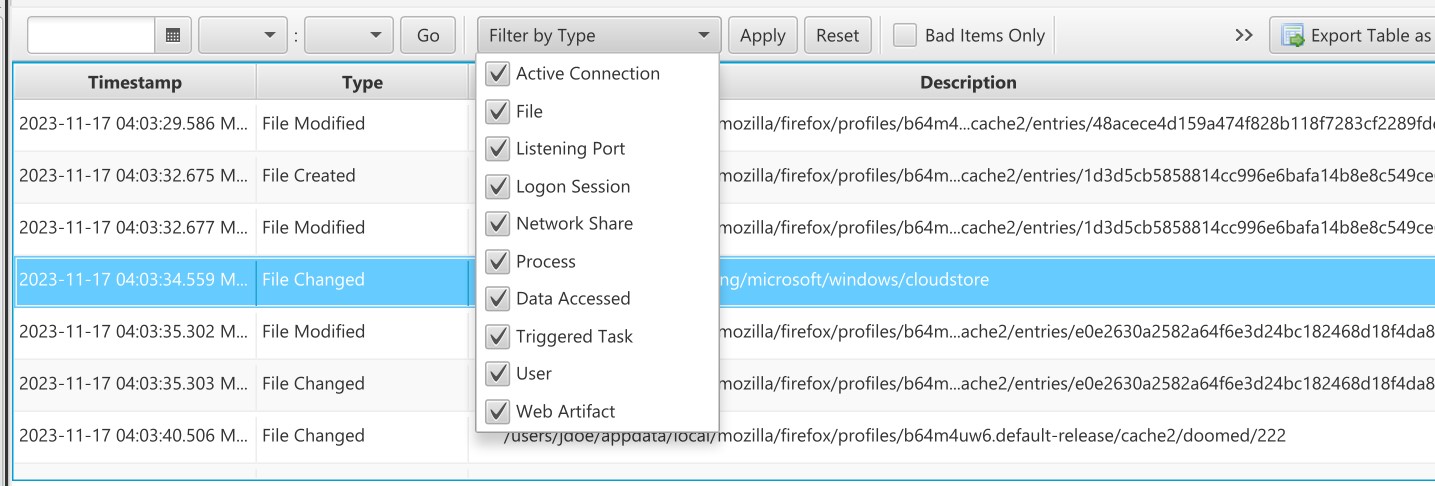Viewport: 1435px width, 486px height.
Task: Toggle the Logon Session filter checkbox
Action: [497, 186]
